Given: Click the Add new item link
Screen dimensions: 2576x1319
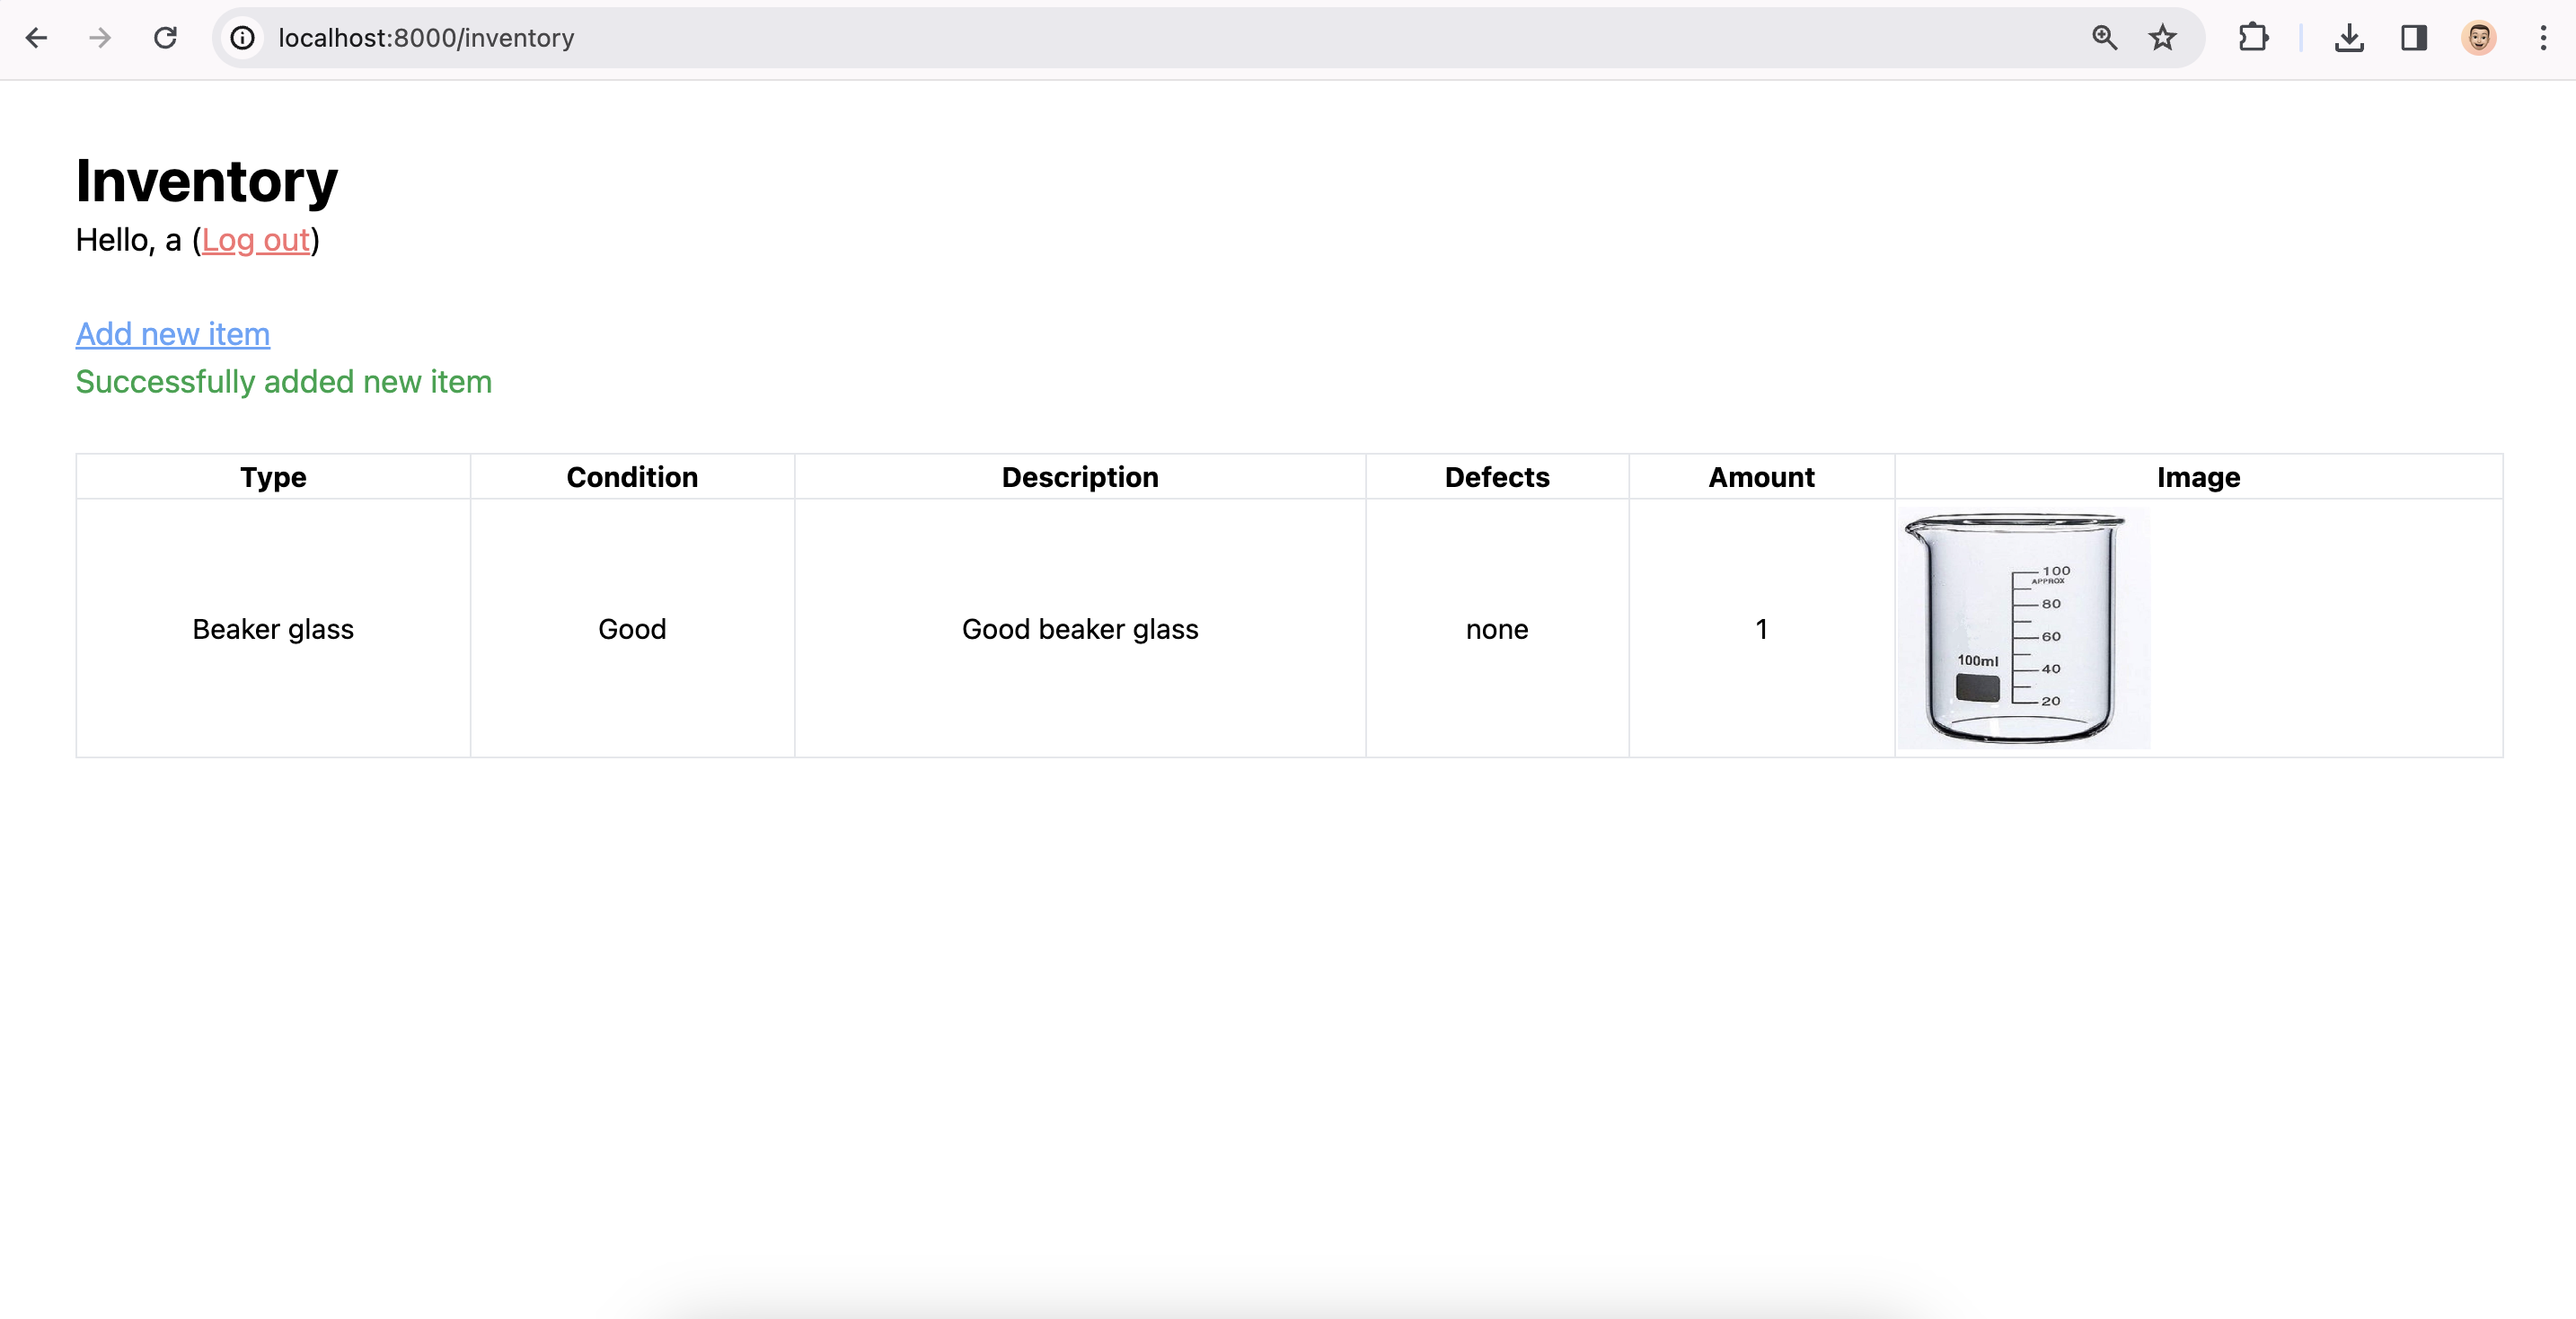Looking at the screenshot, I should tap(173, 334).
